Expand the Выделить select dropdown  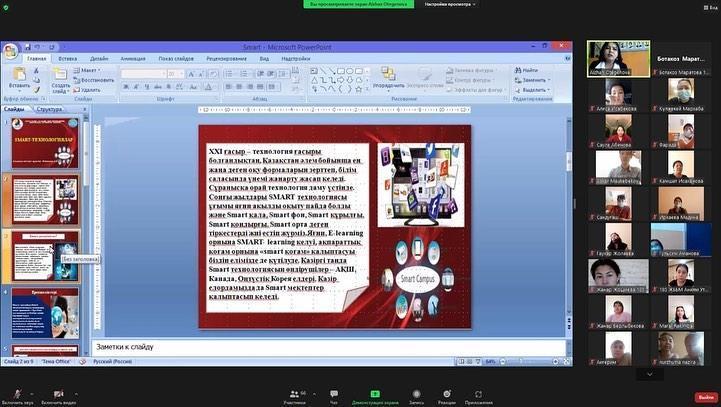tap(534, 90)
